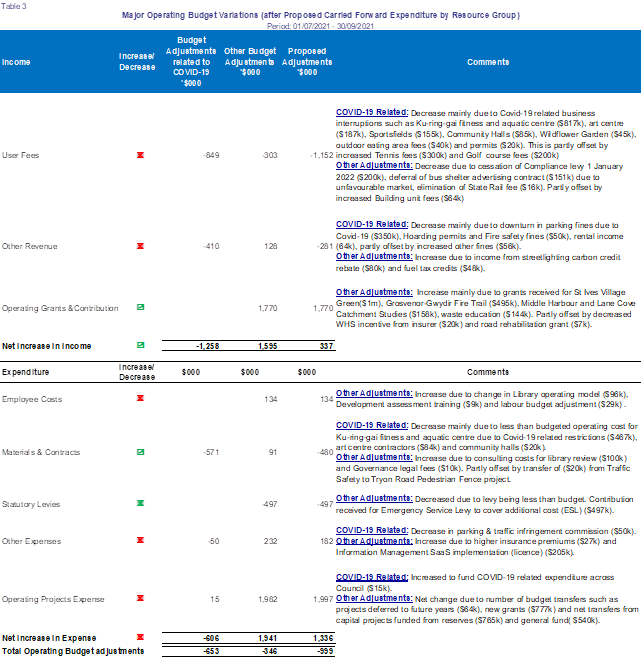The height and width of the screenshot is (658, 642).
Task: Open COVID-19 Related link in Other Expenses comments
Action: pyautogui.click(x=372, y=530)
